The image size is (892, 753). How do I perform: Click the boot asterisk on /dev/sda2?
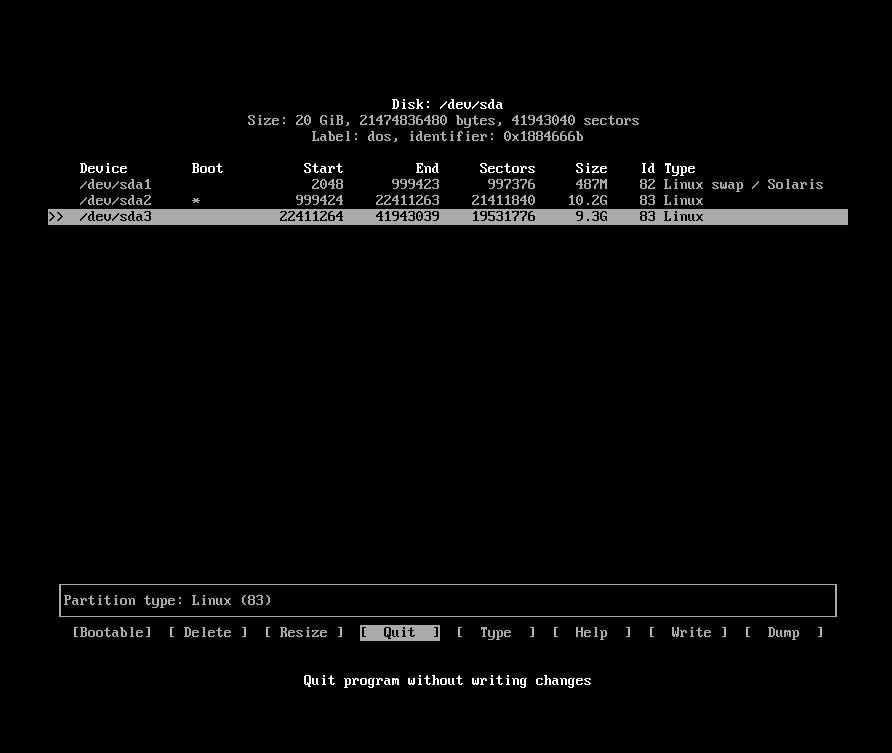[x=196, y=200]
